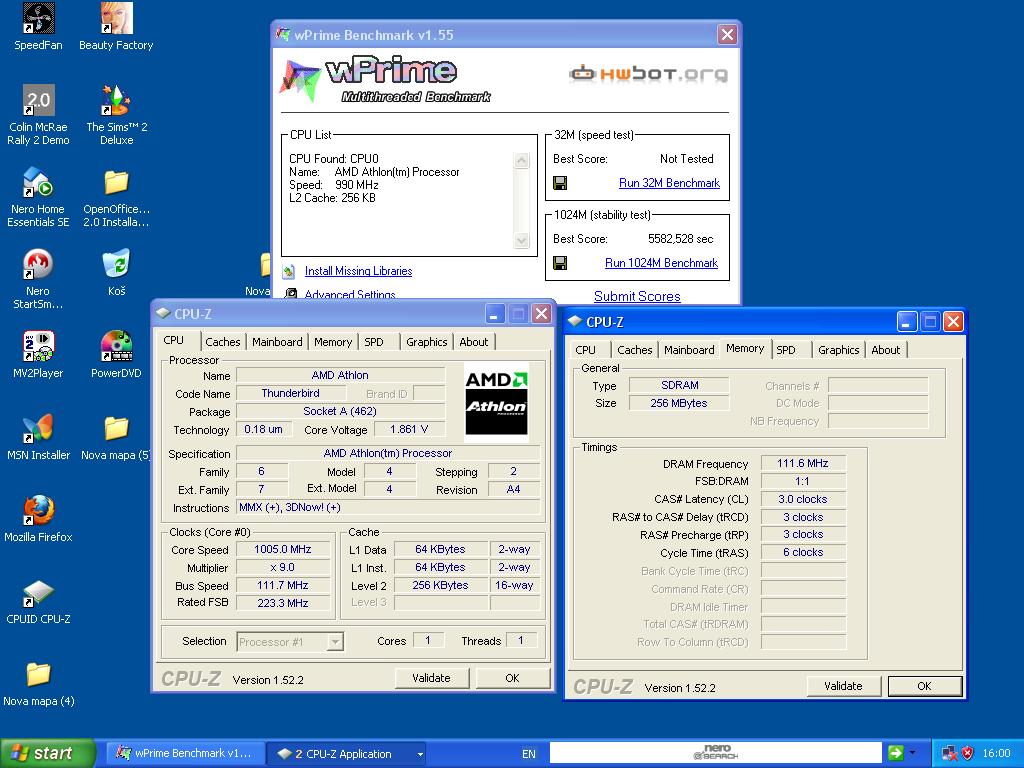Select Nova mapa (4) folder

click(38, 683)
